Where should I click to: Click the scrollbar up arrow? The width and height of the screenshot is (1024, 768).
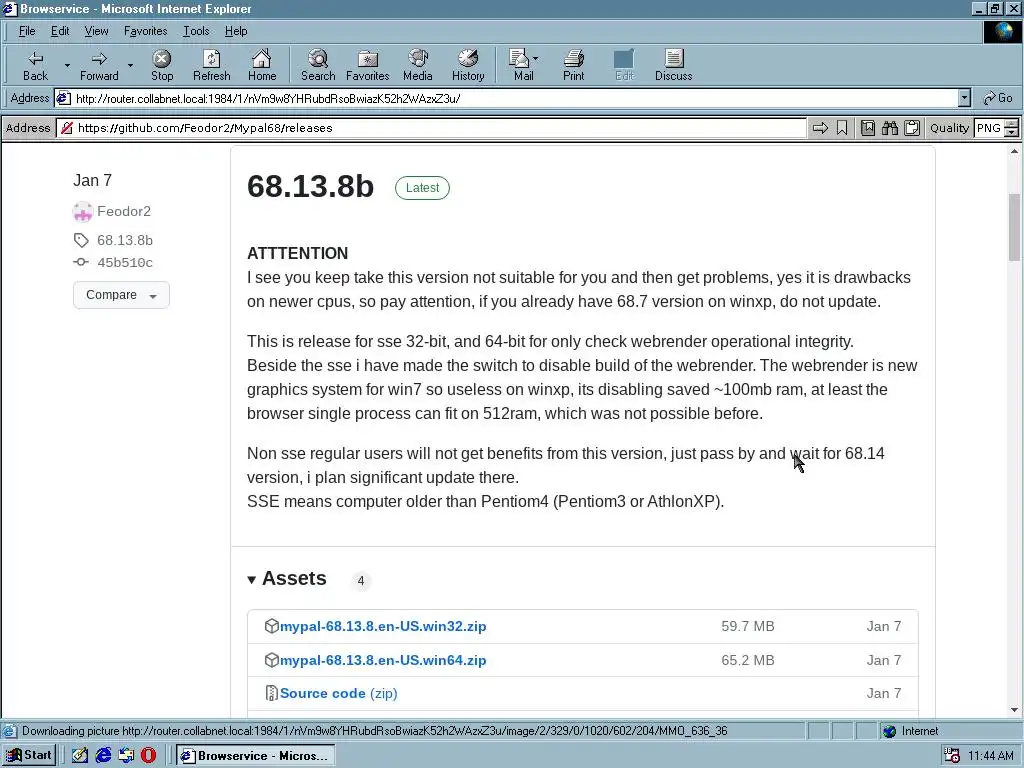tap(1014, 152)
